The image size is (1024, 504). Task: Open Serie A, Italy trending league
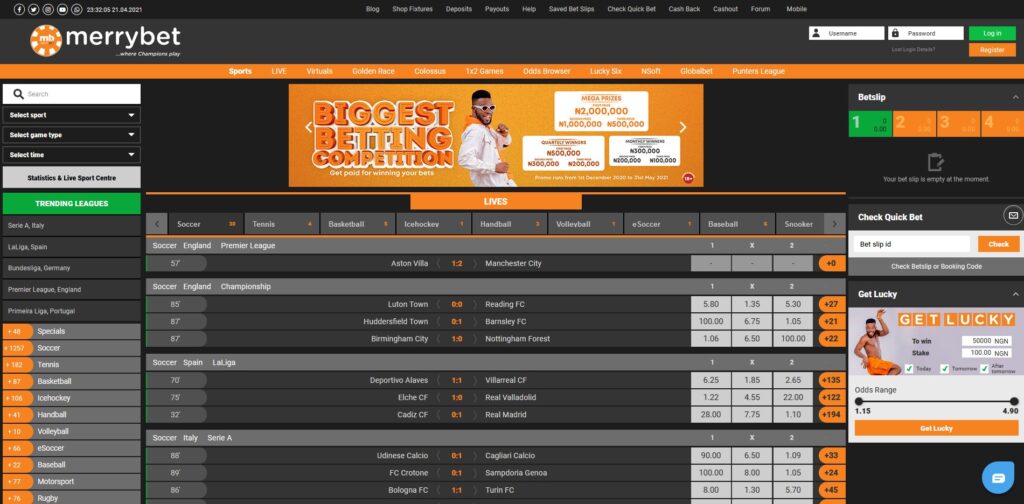[x=72, y=225]
